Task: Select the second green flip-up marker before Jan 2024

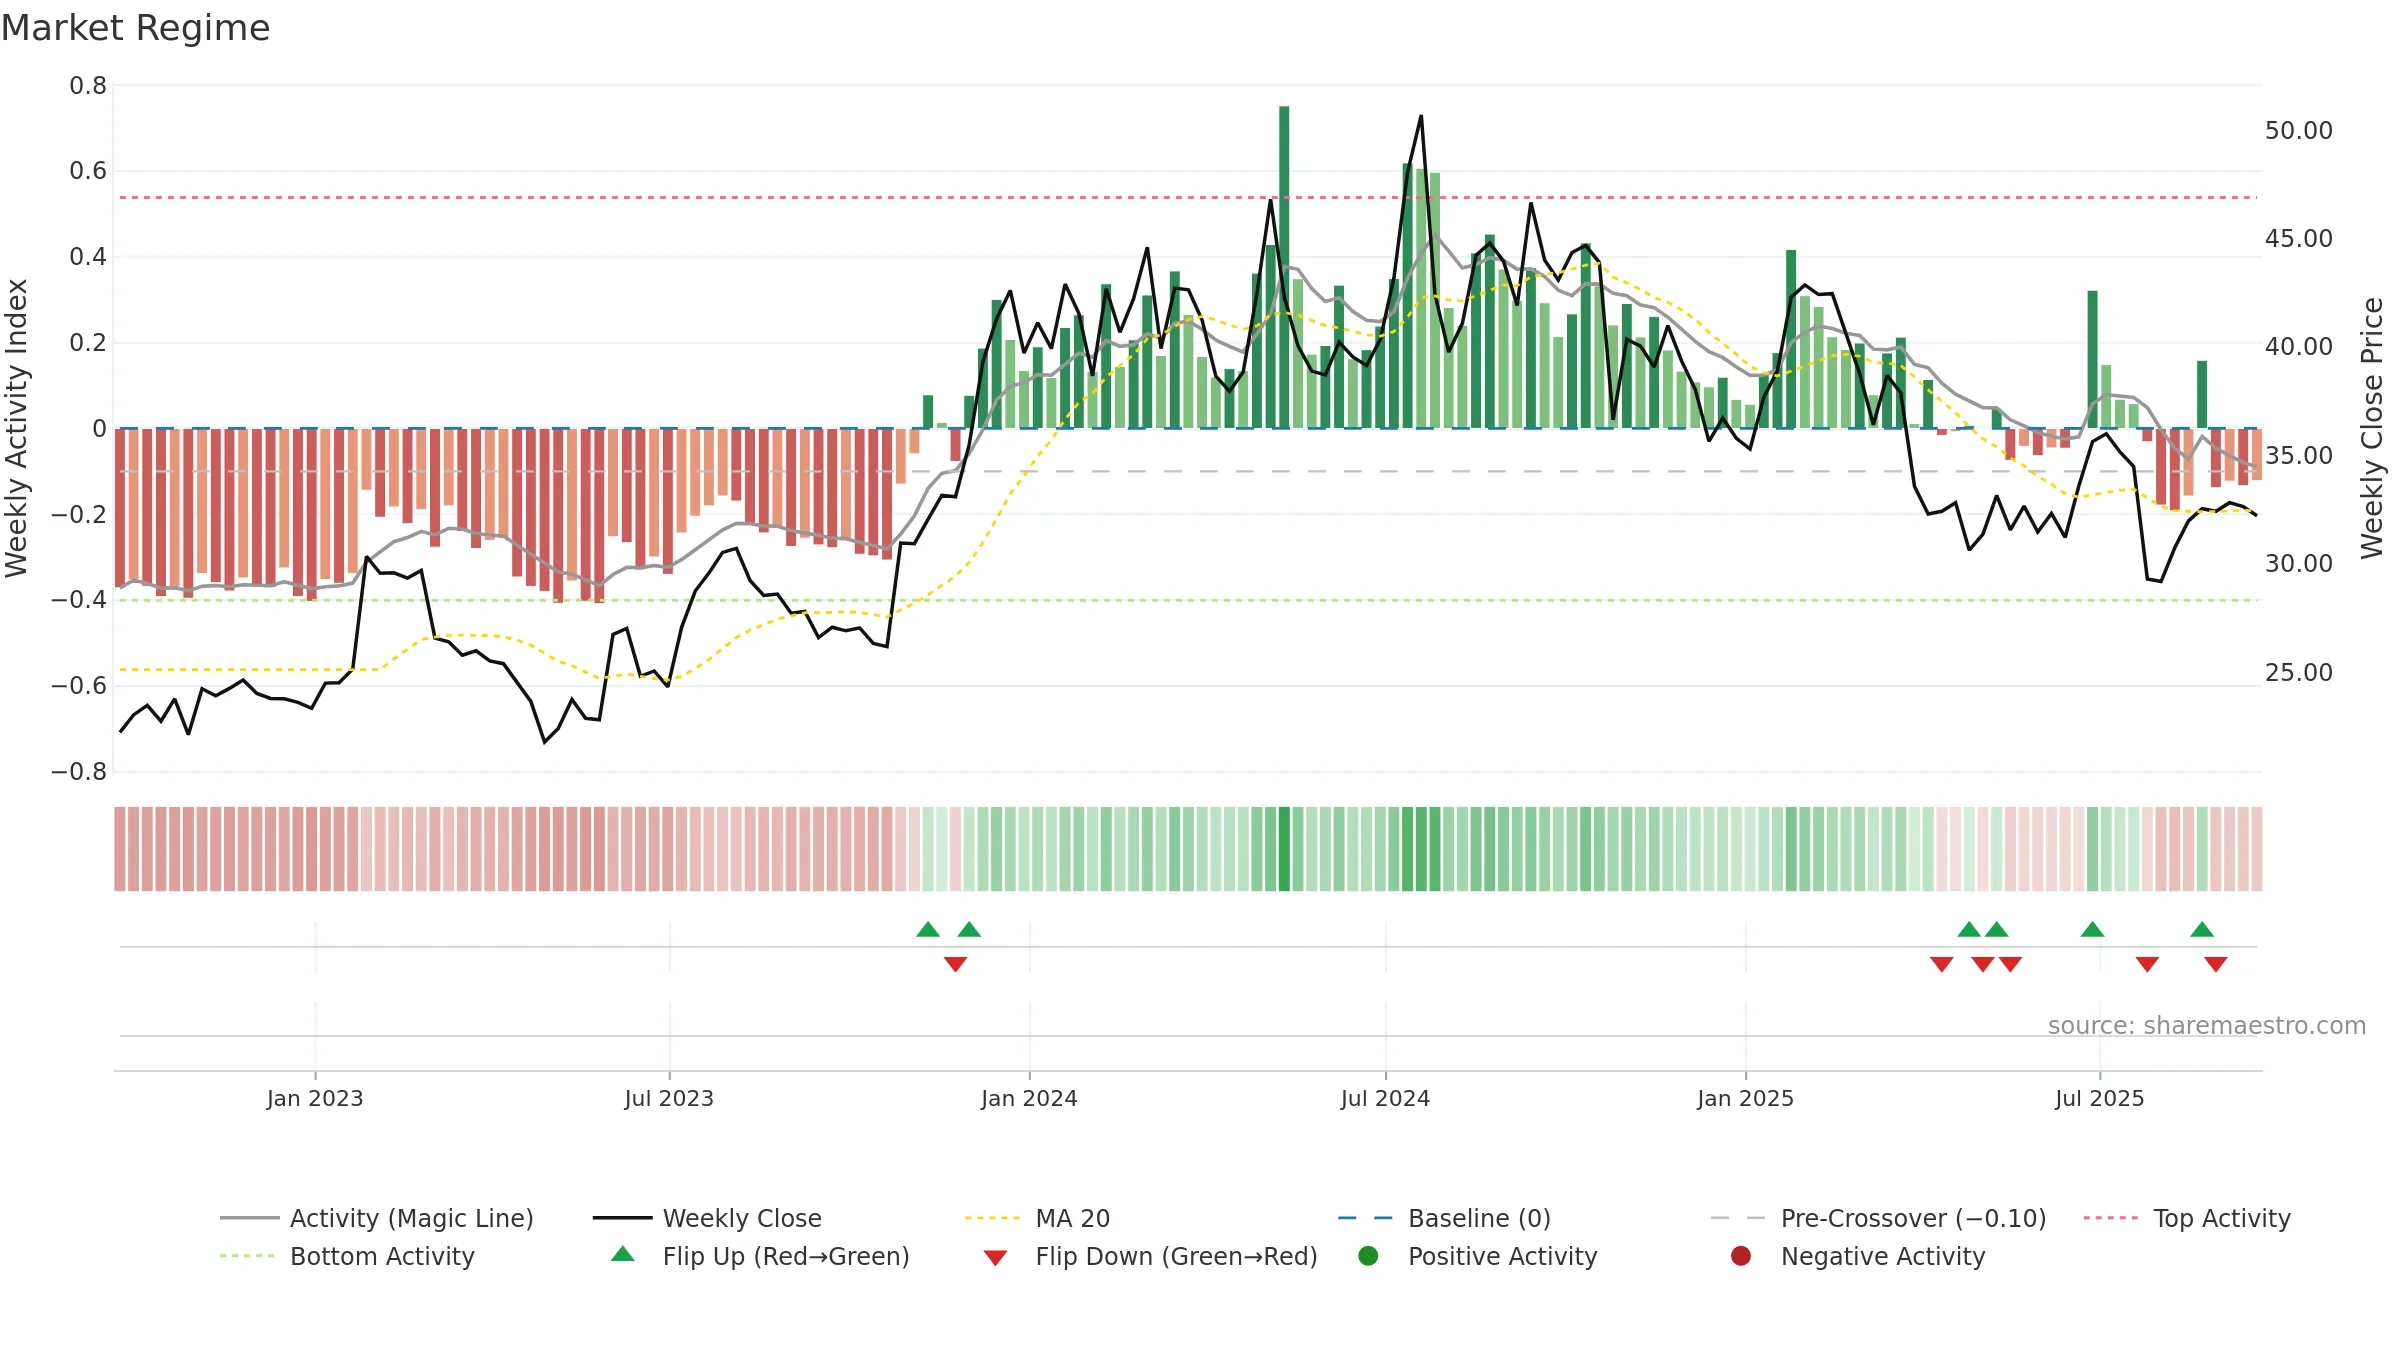Action: pyautogui.click(x=969, y=930)
